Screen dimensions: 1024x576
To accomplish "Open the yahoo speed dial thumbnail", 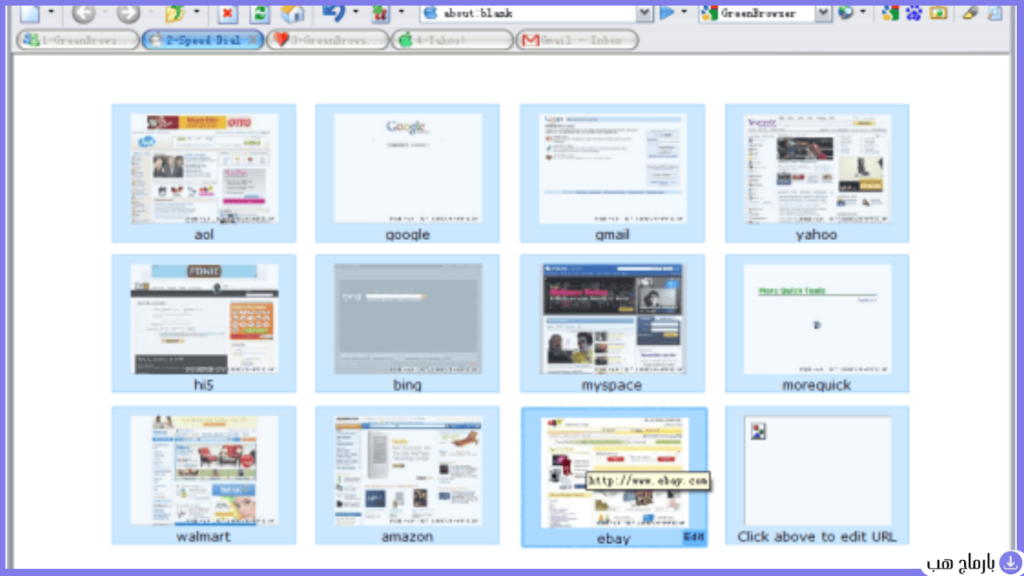I will 817,168.
